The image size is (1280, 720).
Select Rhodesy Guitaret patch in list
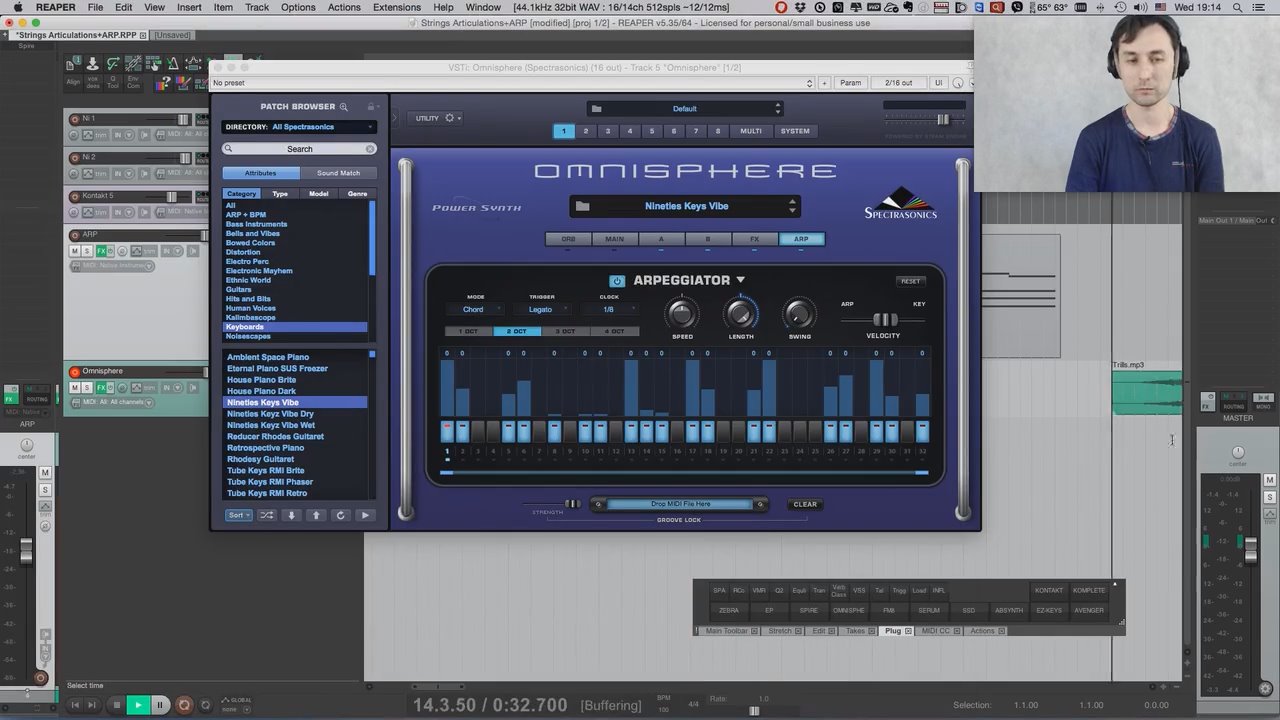click(260, 459)
